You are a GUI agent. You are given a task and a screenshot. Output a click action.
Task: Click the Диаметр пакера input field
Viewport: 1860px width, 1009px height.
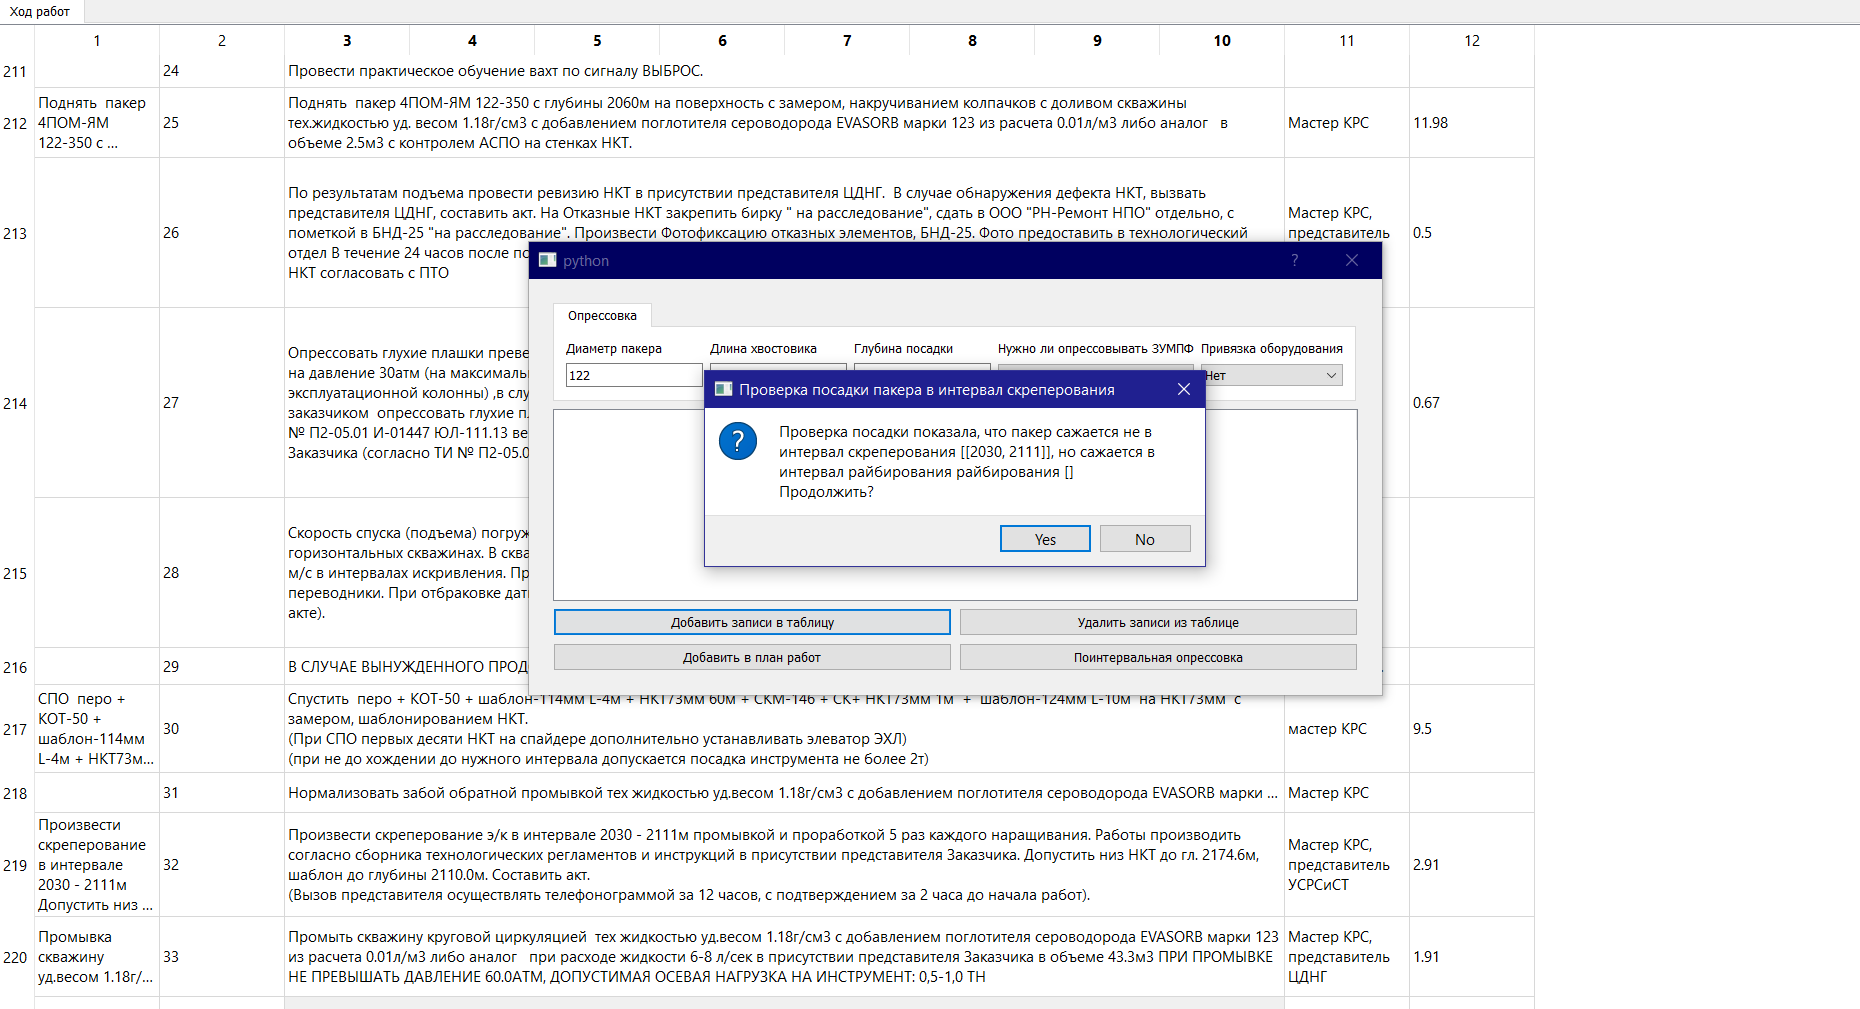pyautogui.click(x=634, y=375)
